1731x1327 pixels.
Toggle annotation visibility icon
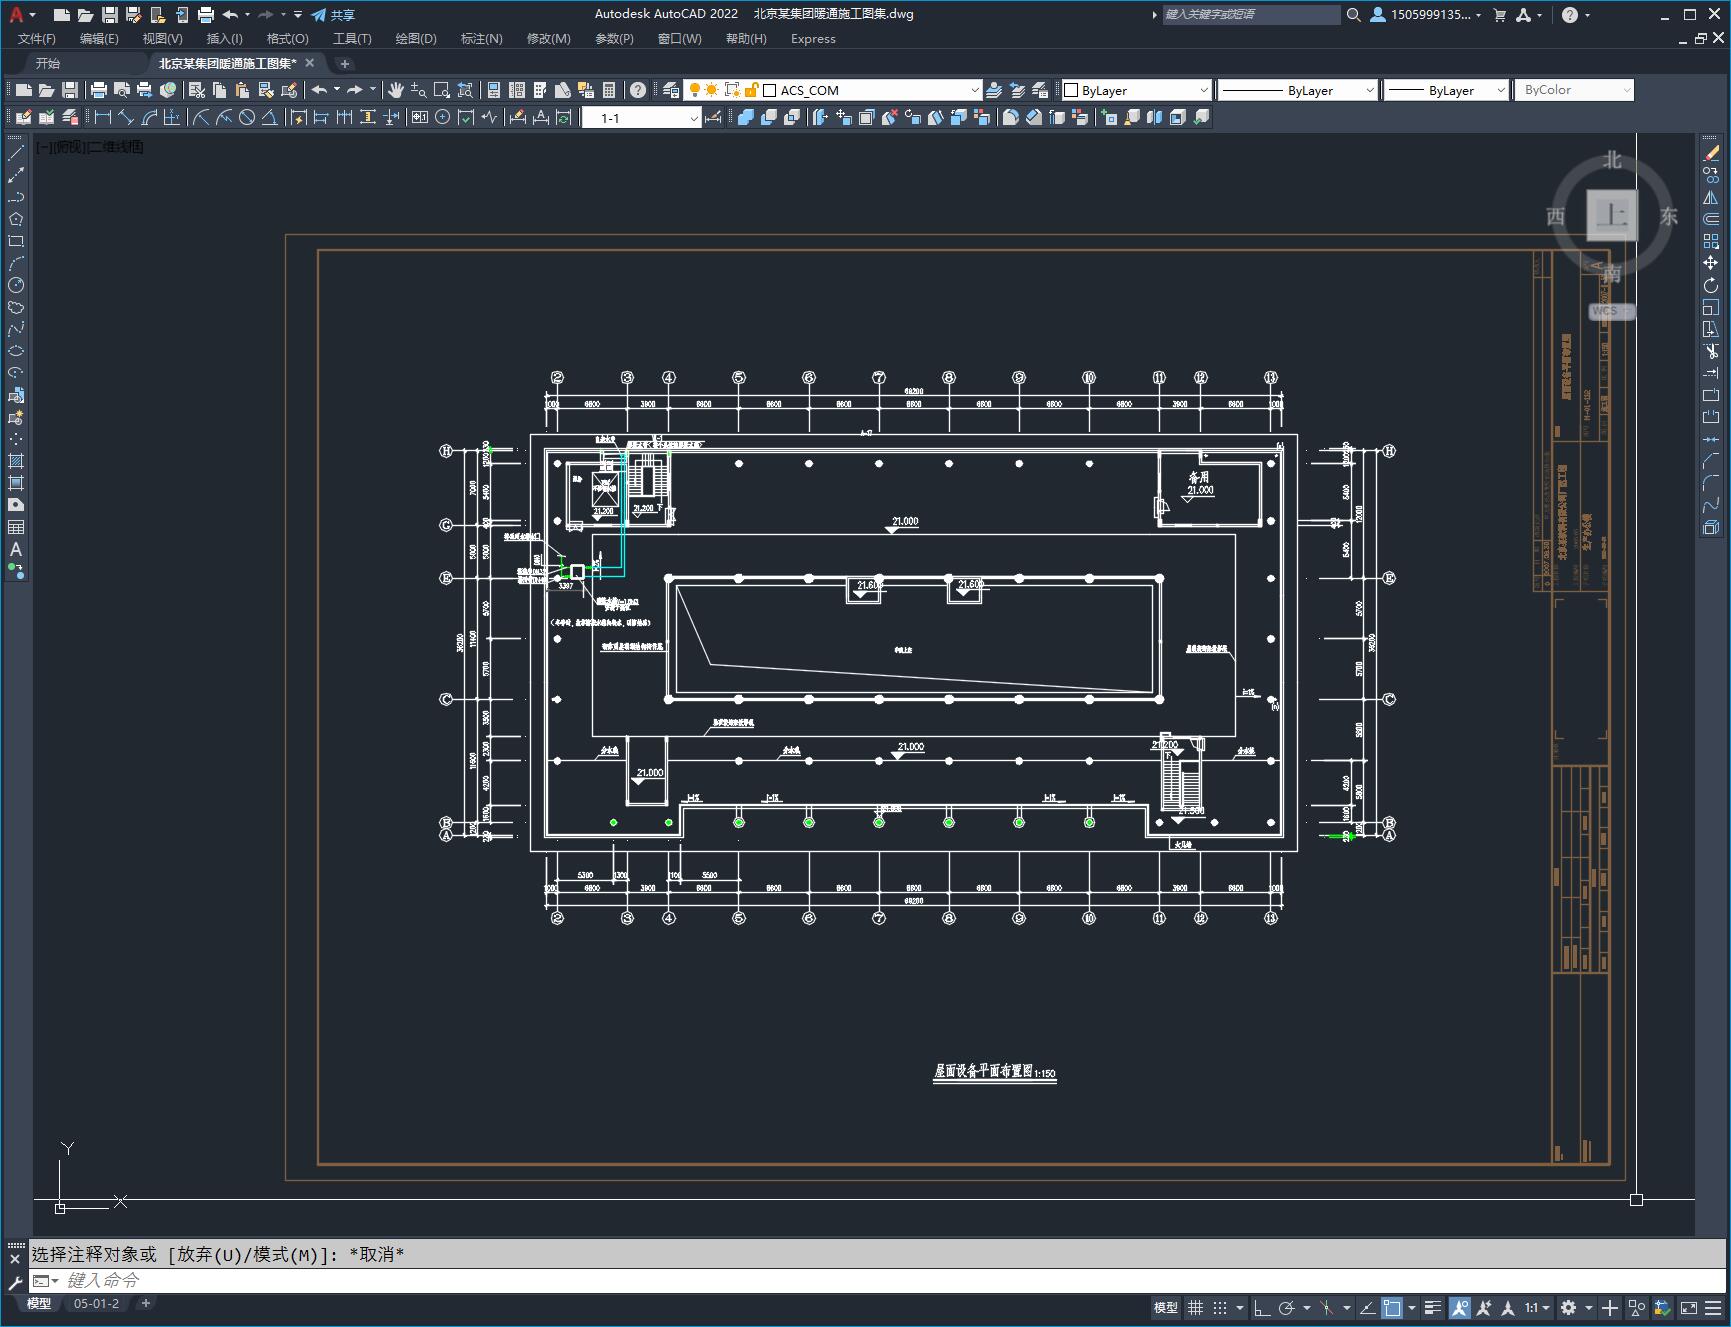click(1460, 1307)
